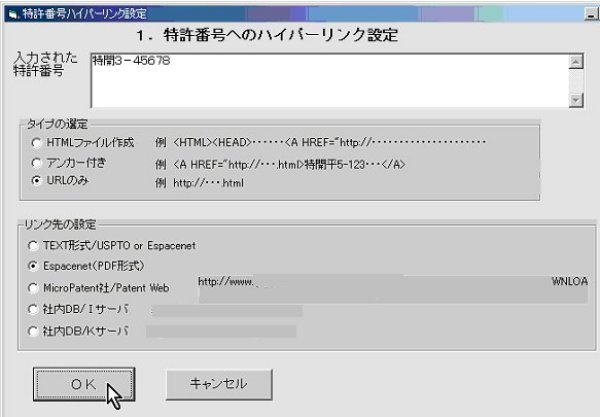Select MicroPatent社/Patent Web radio option
The width and height of the screenshot is (600, 417).
35,288
